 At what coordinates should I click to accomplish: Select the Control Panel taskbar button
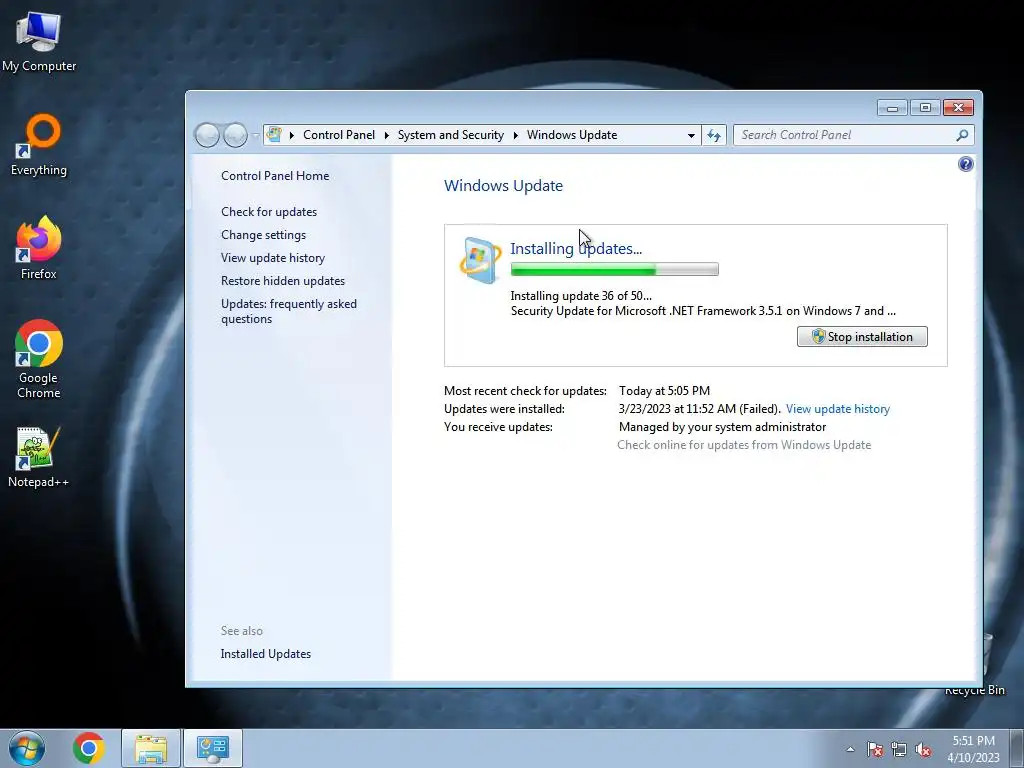[x=213, y=748]
